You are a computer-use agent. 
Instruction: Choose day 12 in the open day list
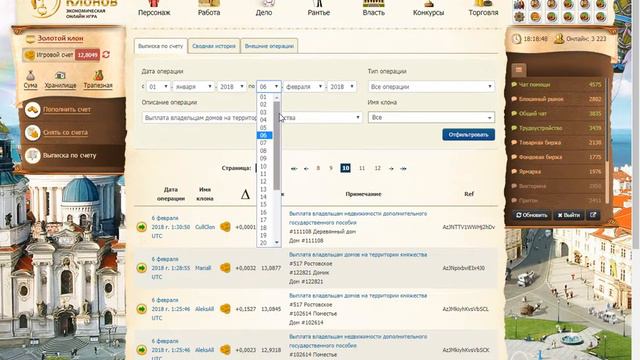tap(264, 182)
